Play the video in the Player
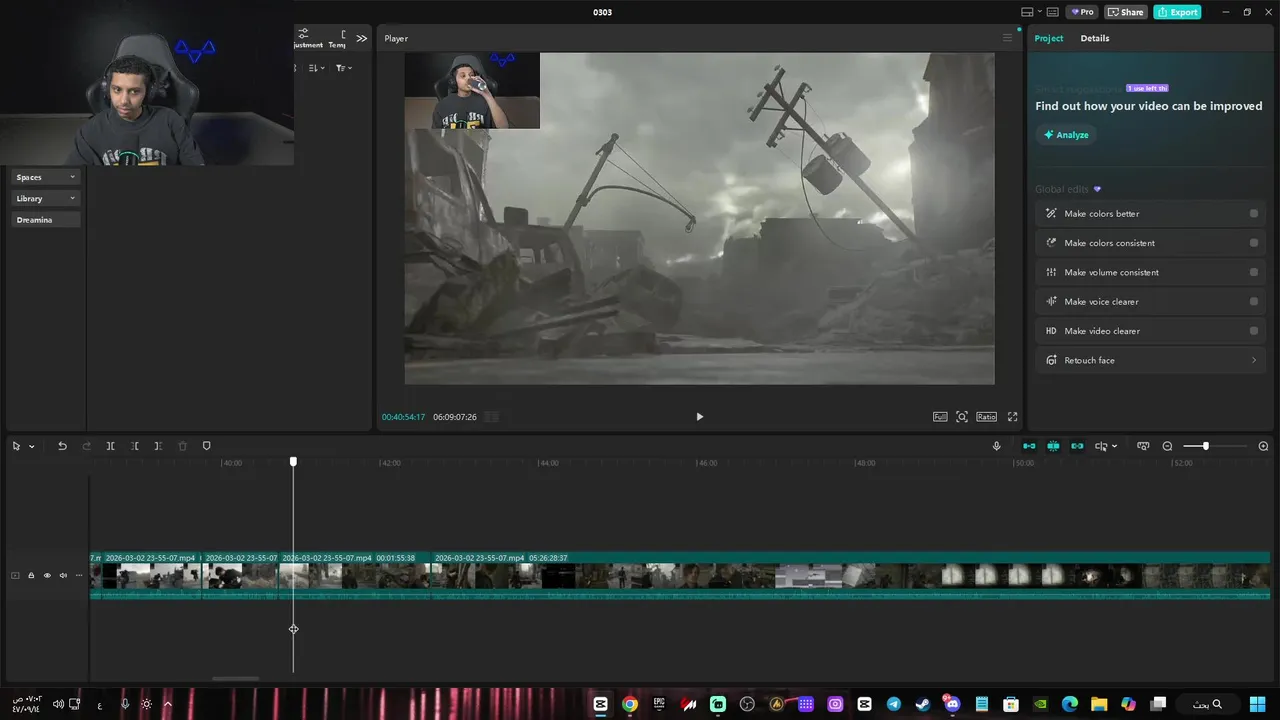This screenshot has height=720, width=1280. pos(699,417)
